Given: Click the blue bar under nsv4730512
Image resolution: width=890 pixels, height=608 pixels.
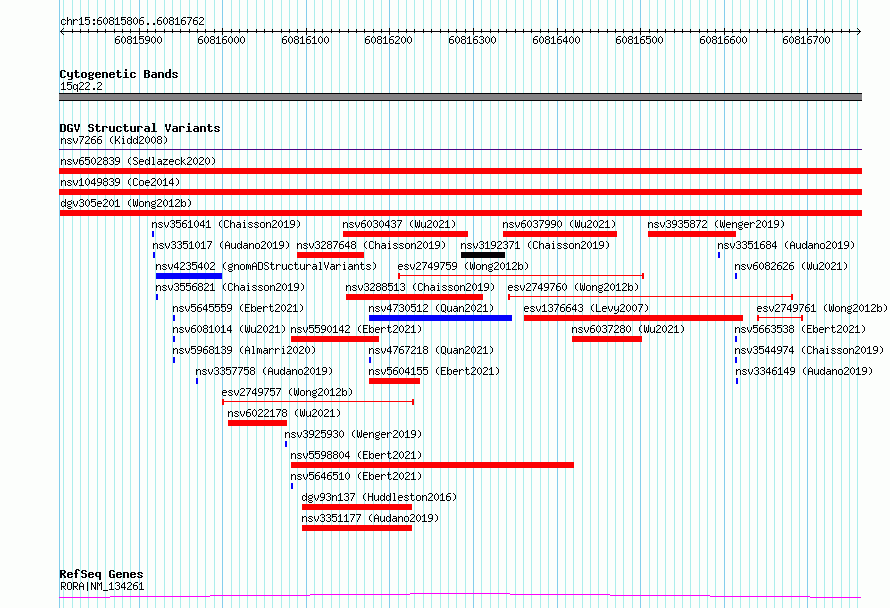Looking at the screenshot, I should point(440,318).
